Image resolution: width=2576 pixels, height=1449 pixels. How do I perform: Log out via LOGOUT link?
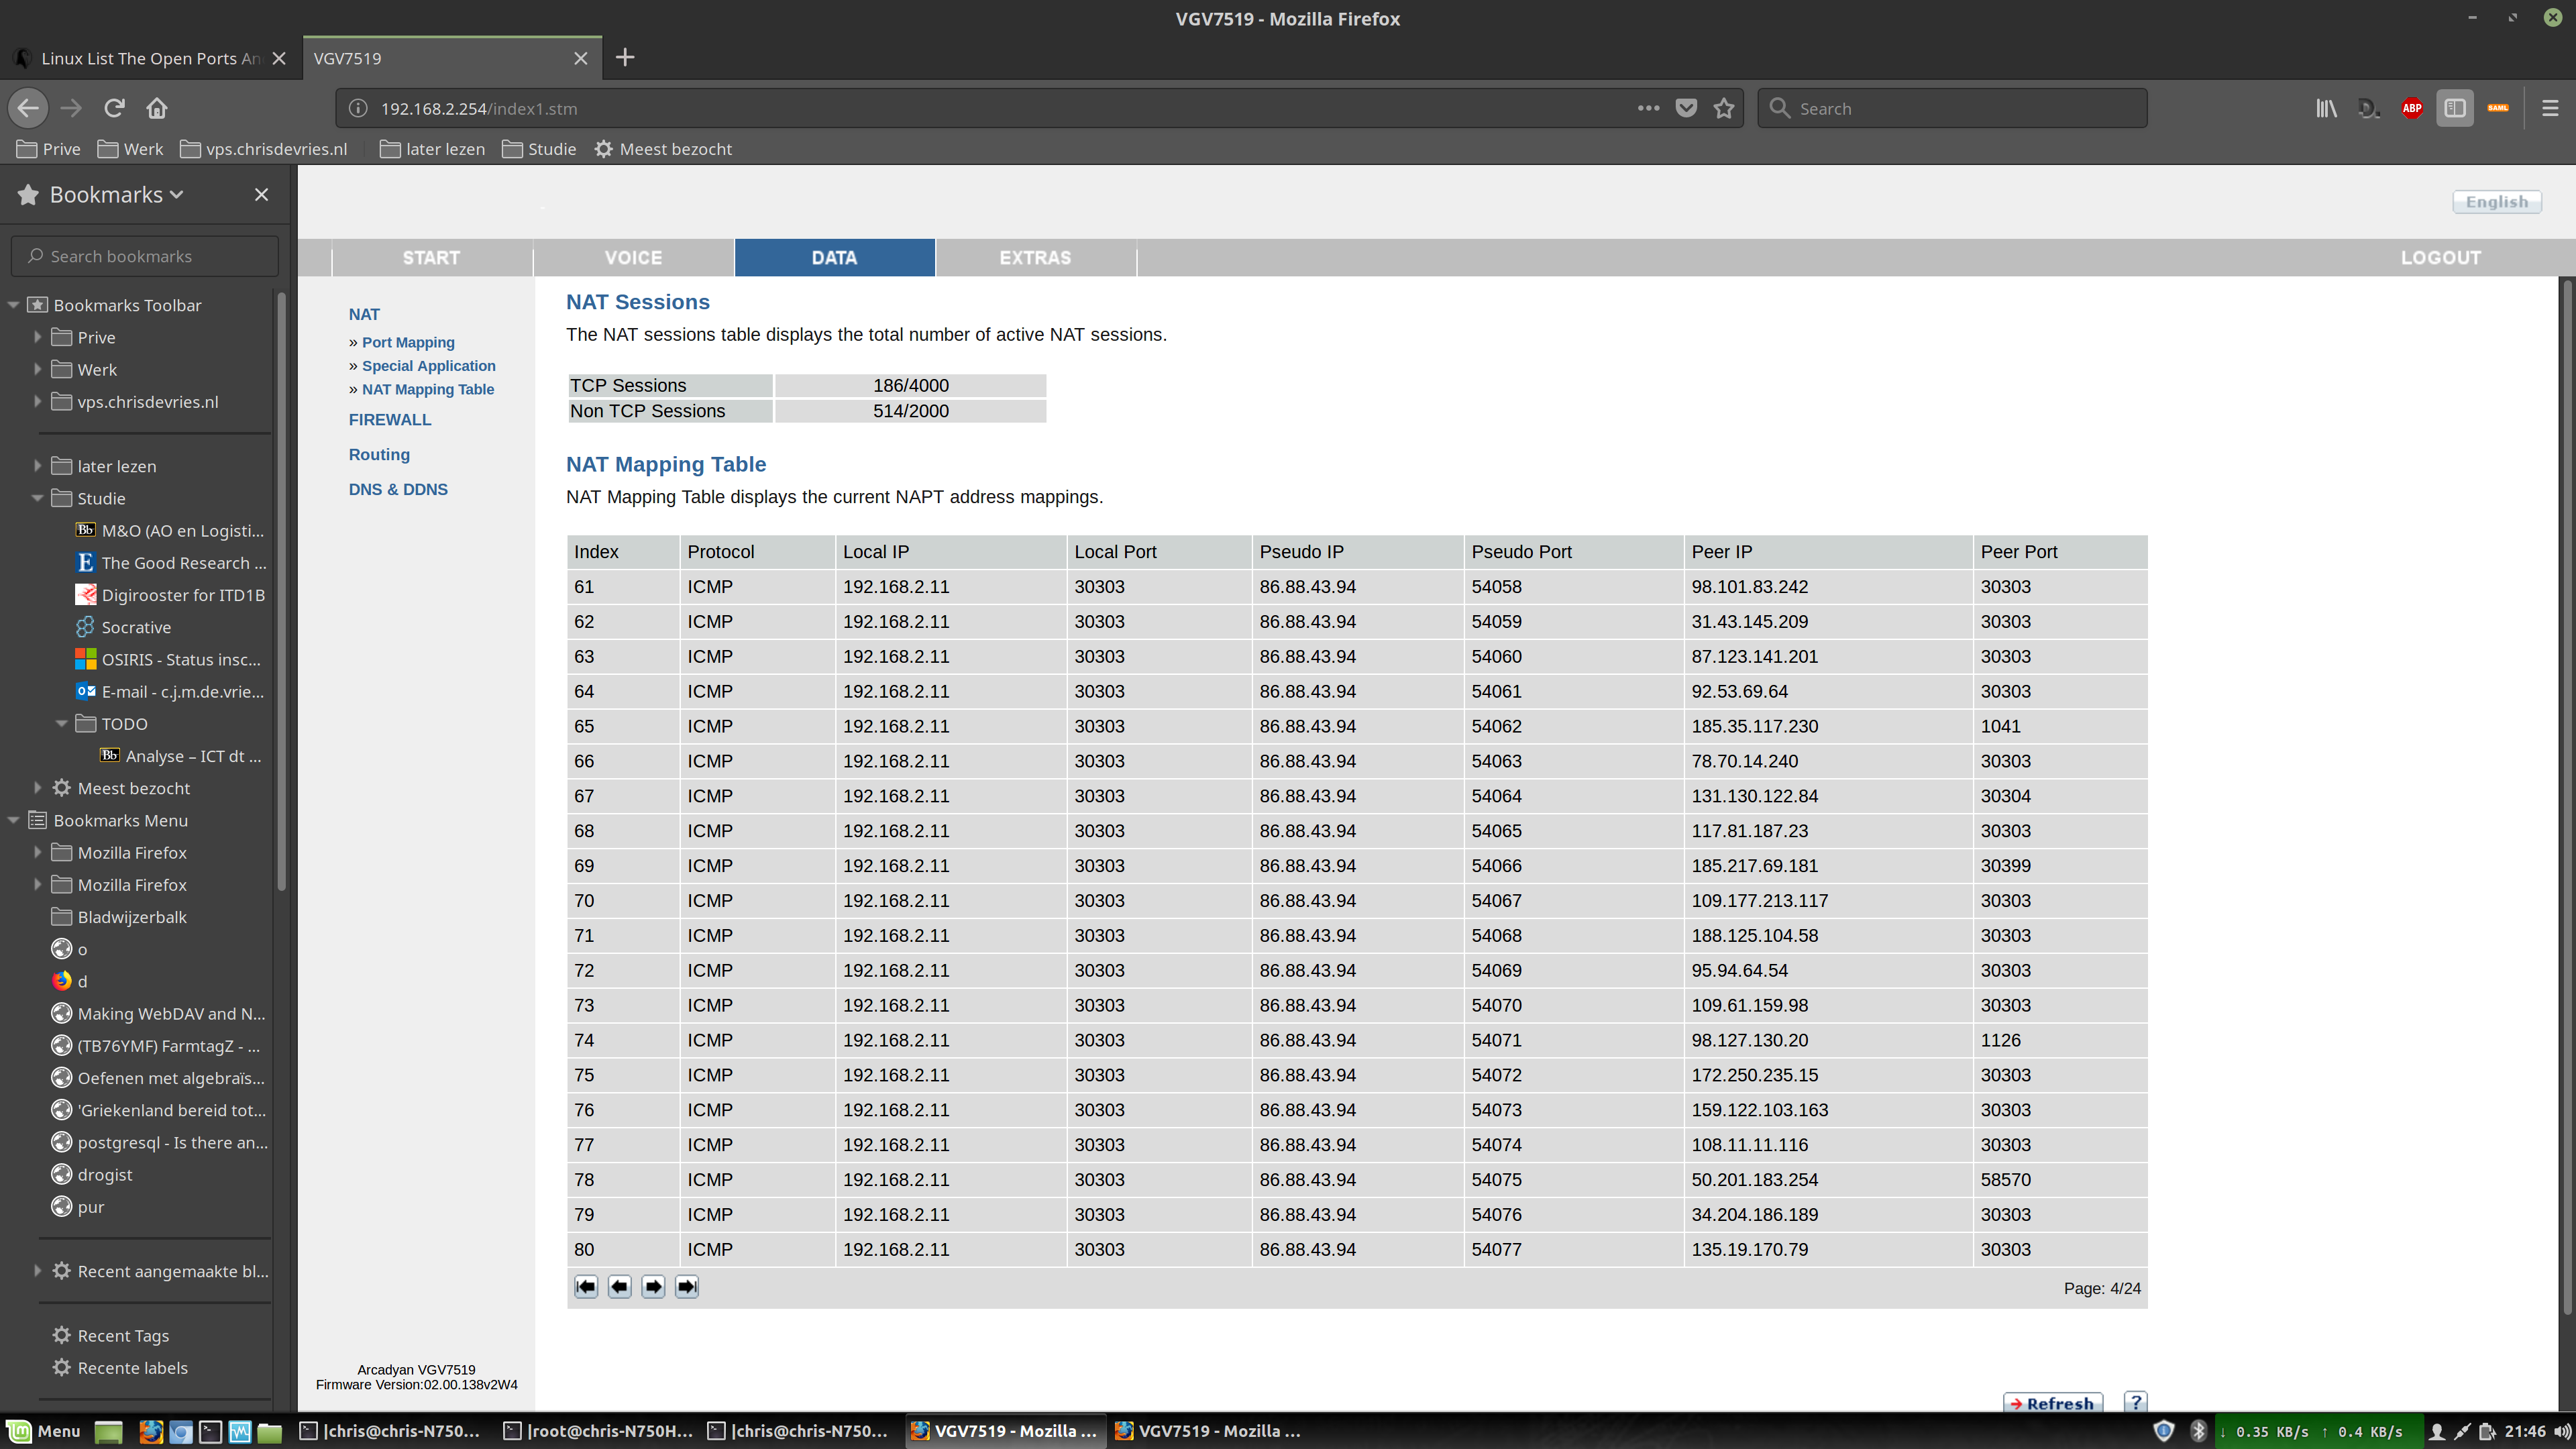click(x=2440, y=257)
